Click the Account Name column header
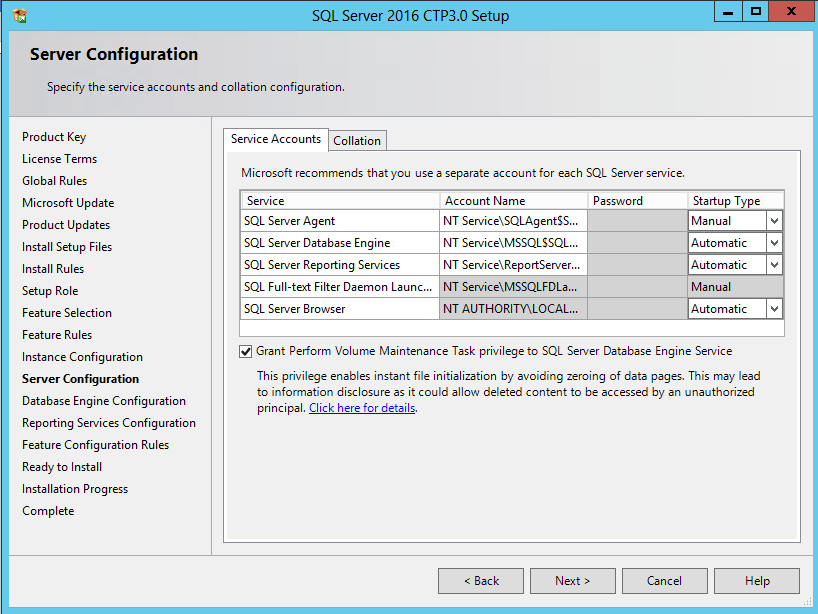The image size is (818, 614). coord(512,201)
